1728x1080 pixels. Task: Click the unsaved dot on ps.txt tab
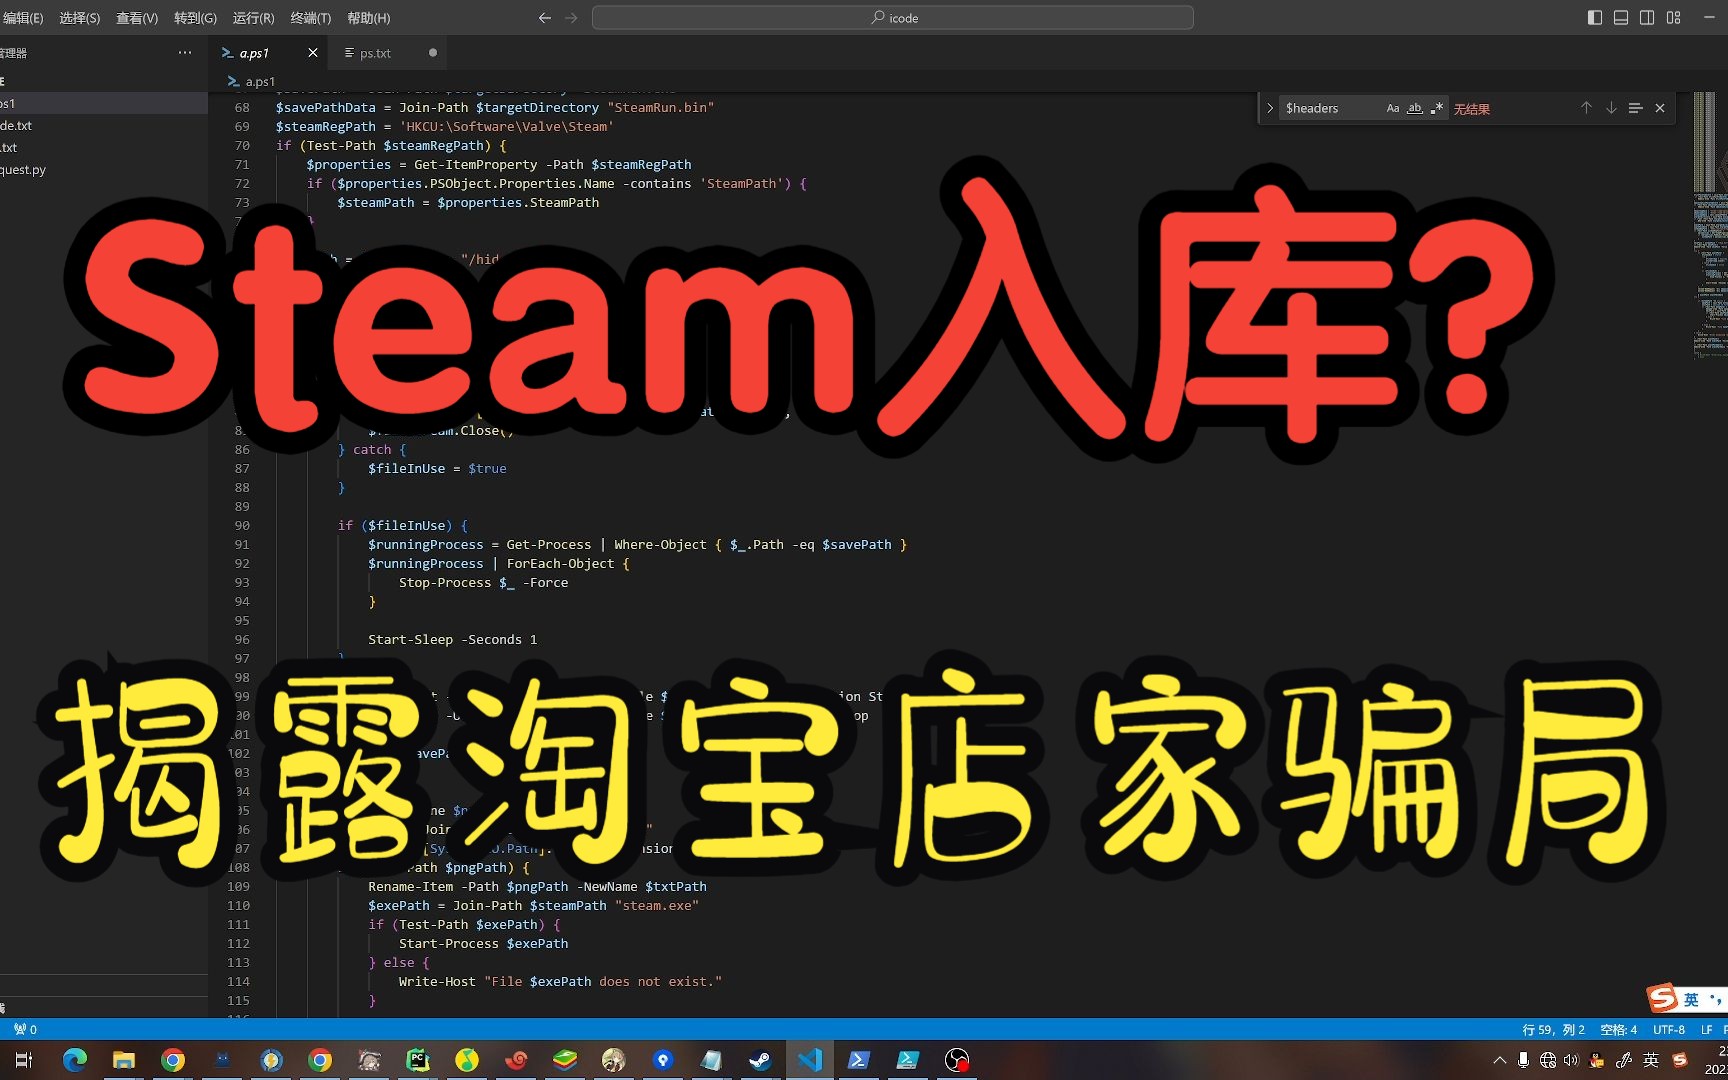coord(433,53)
